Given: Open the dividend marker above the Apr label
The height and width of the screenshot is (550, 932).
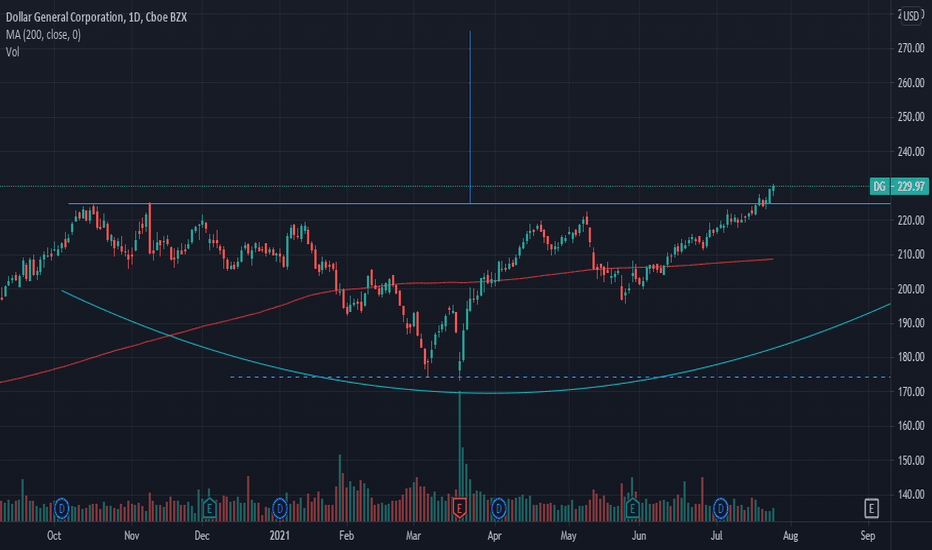Looking at the screenshot, I should [x=498, y=508].
